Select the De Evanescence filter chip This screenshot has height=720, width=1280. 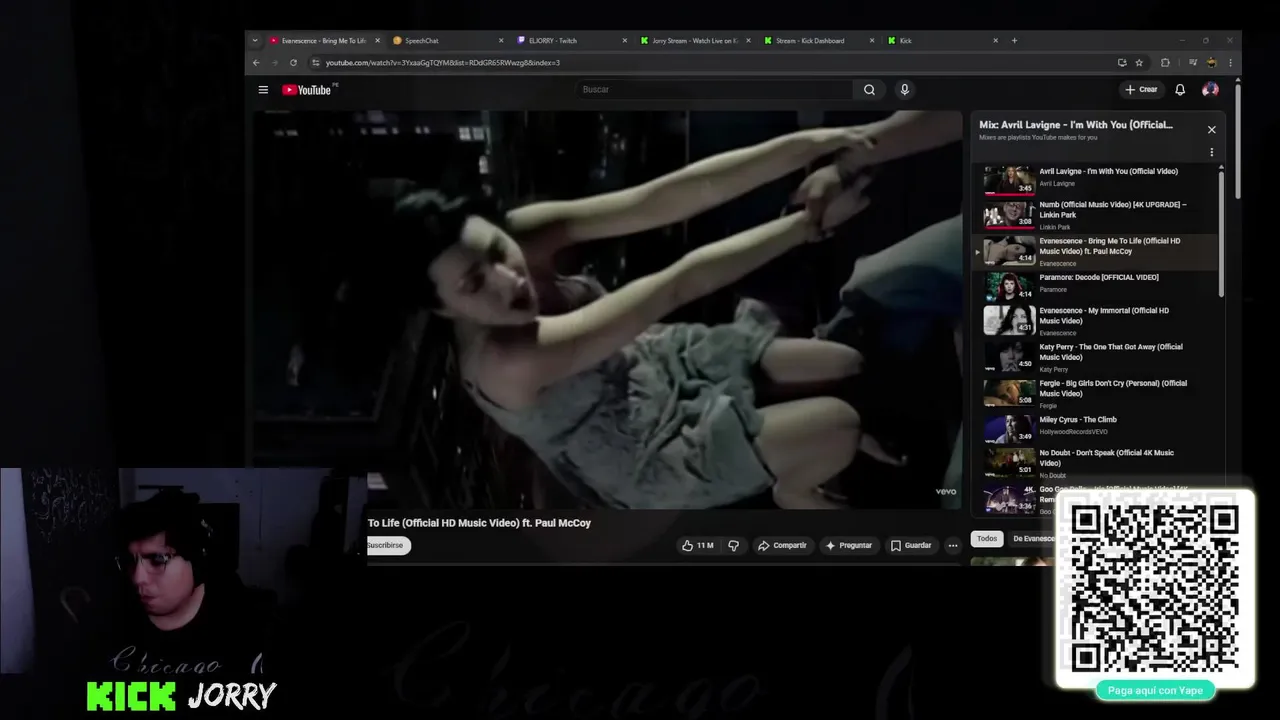(1033, 539)
